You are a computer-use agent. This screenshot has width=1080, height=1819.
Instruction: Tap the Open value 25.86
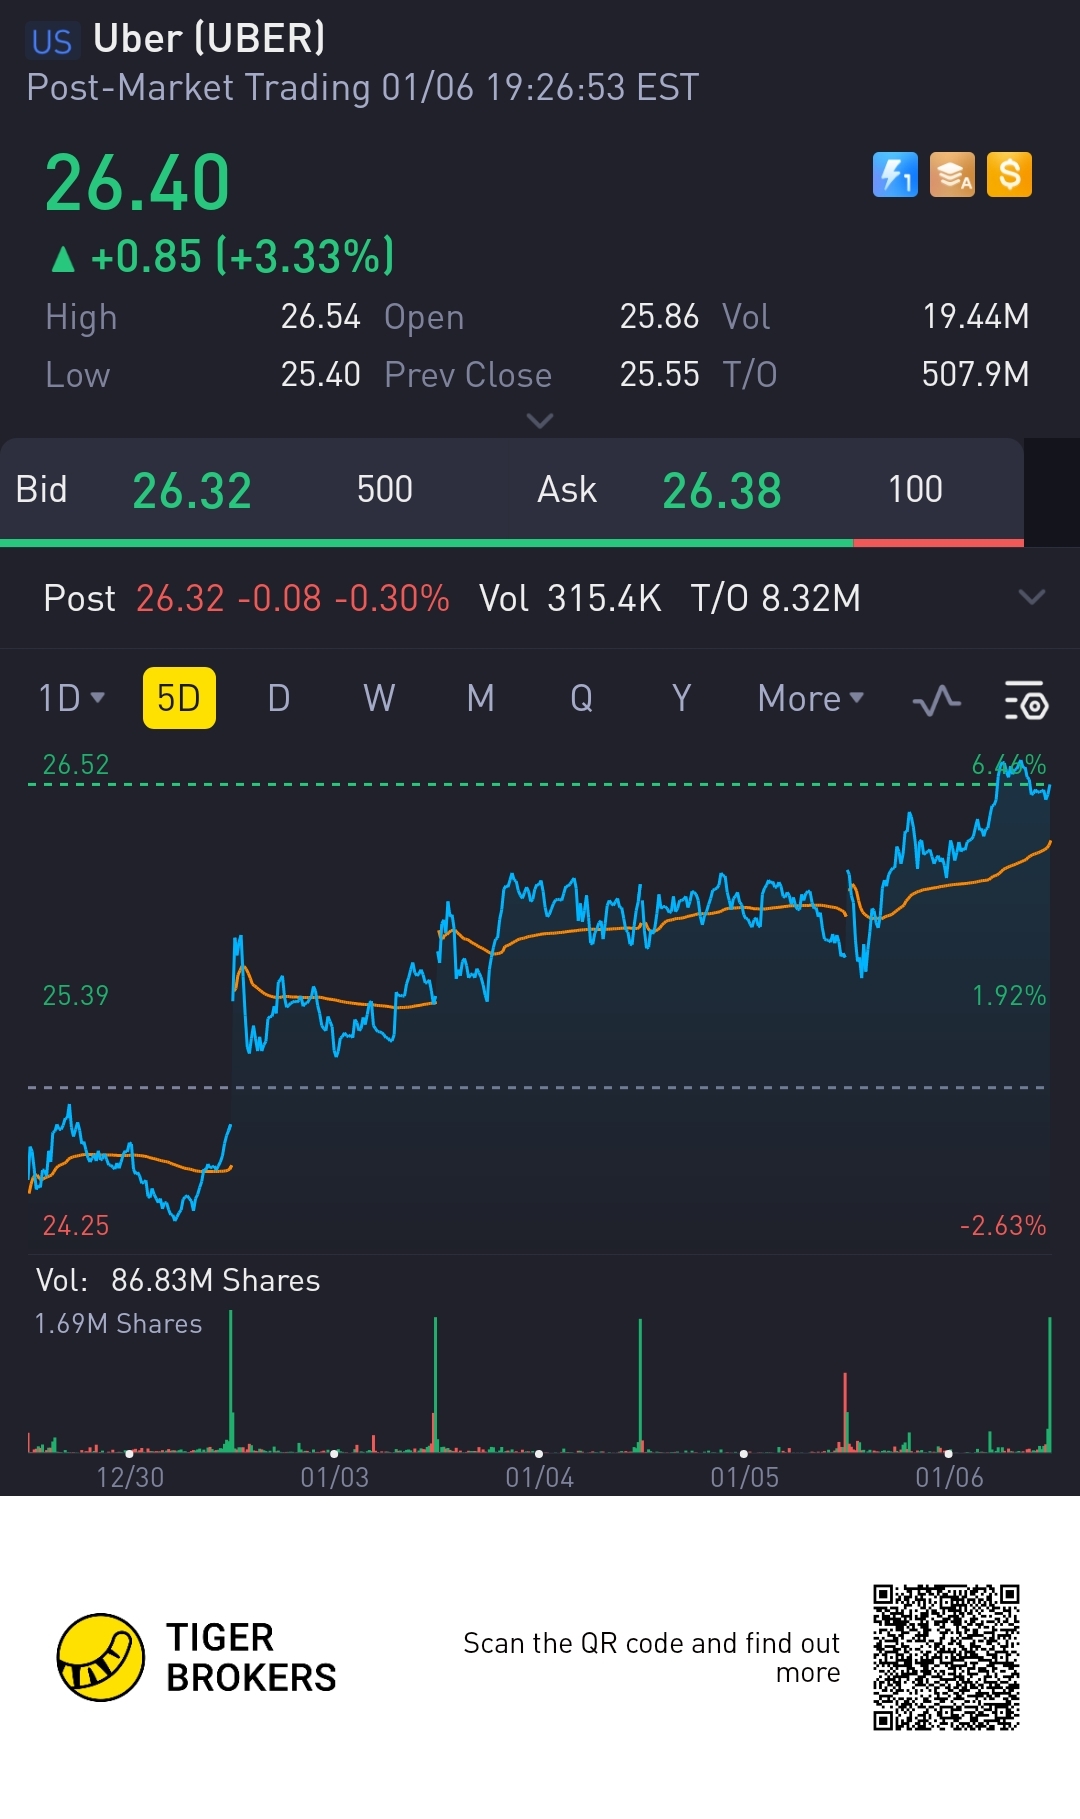(659, 317)
